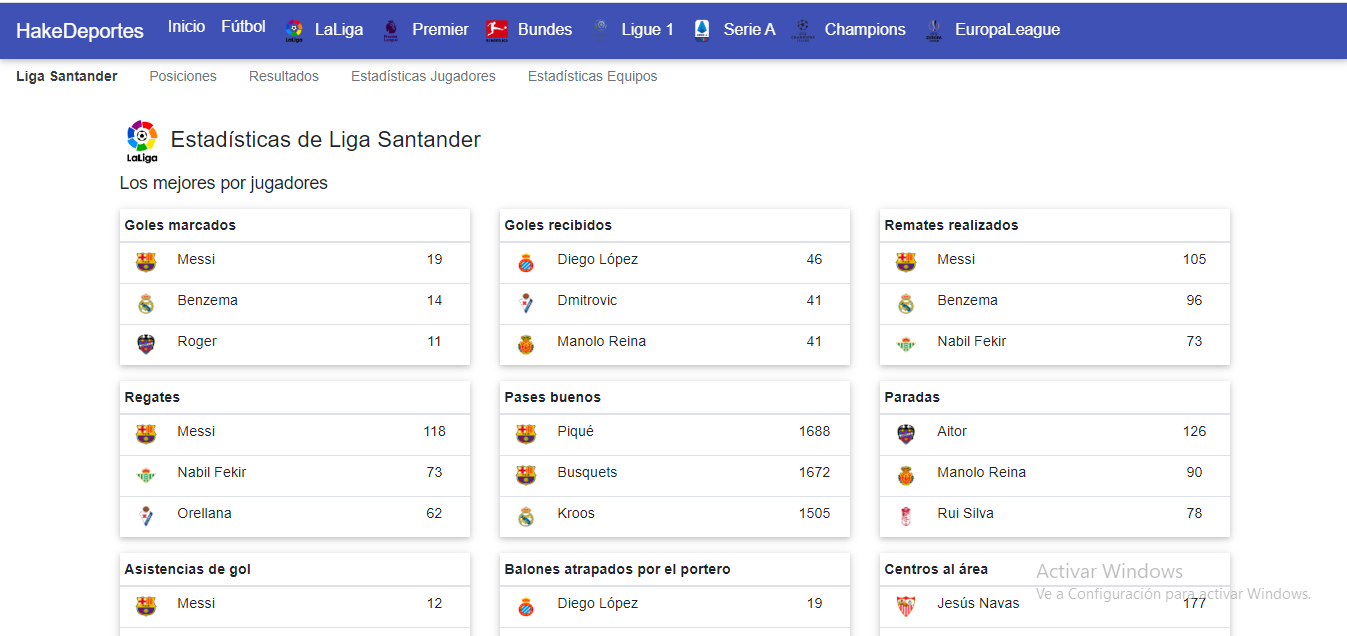
Task: Open the Fútbol navbar link
Action: tap(243, 27)
